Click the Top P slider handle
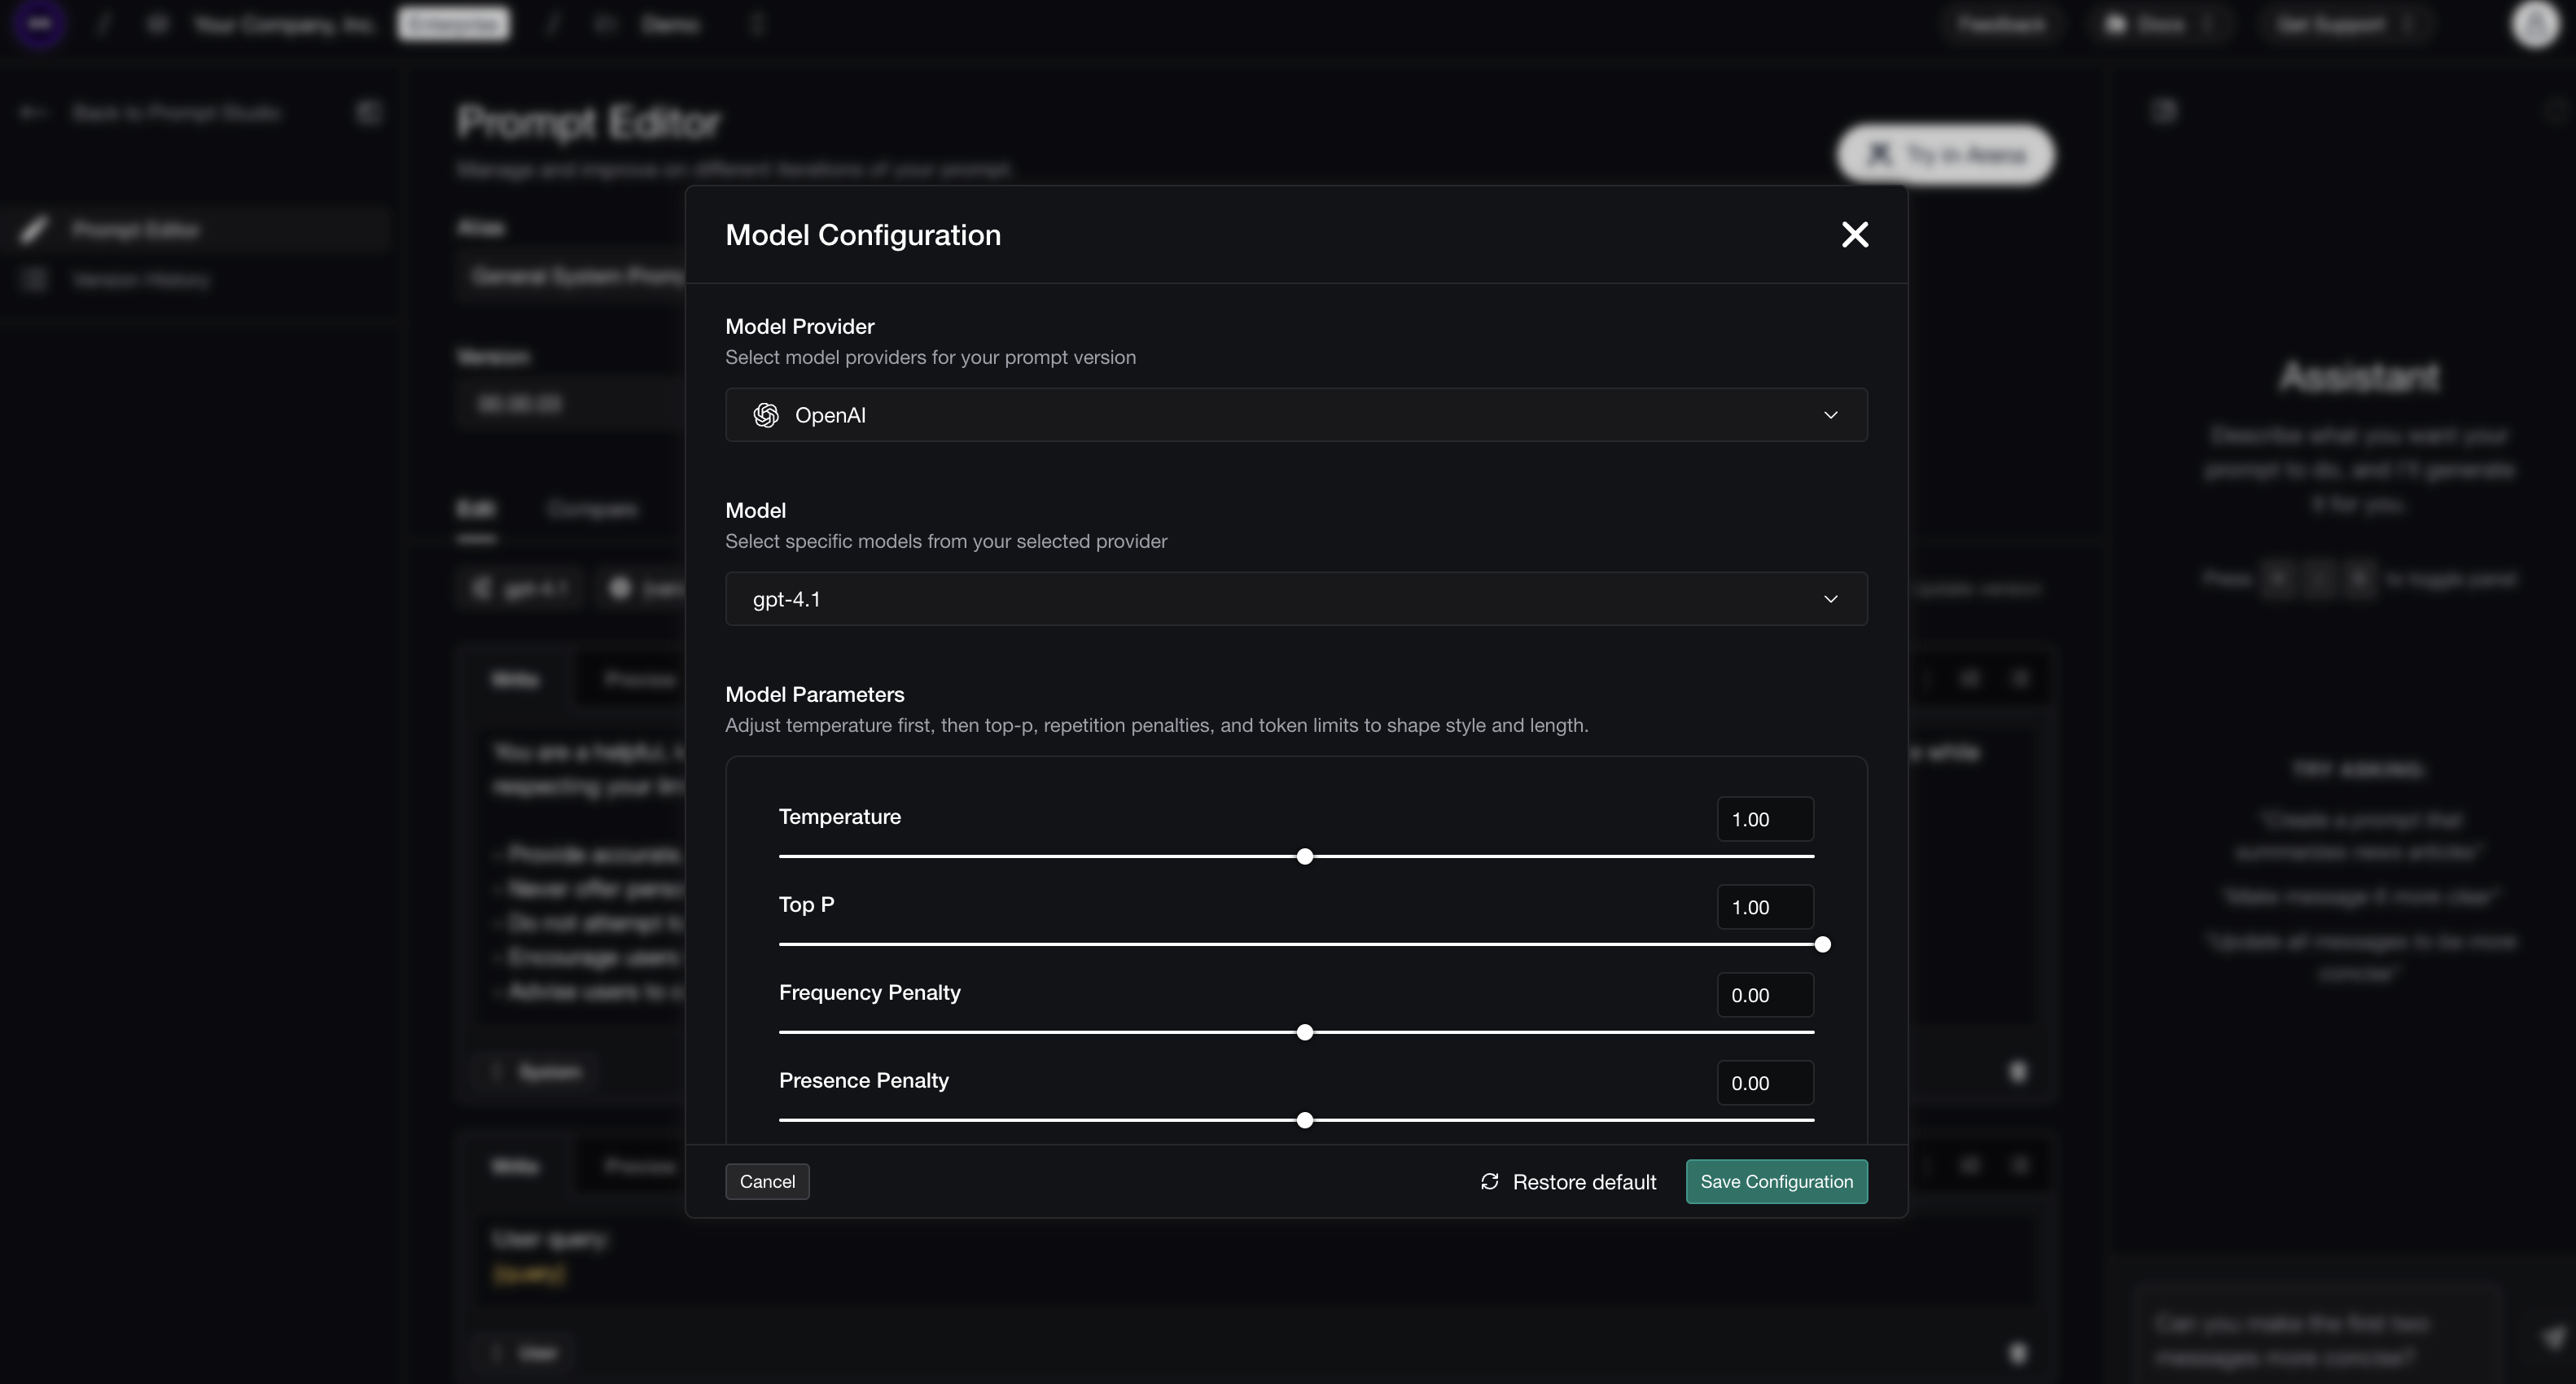This screenshot has width=2576, height=1384. (x=1822, y=944)
